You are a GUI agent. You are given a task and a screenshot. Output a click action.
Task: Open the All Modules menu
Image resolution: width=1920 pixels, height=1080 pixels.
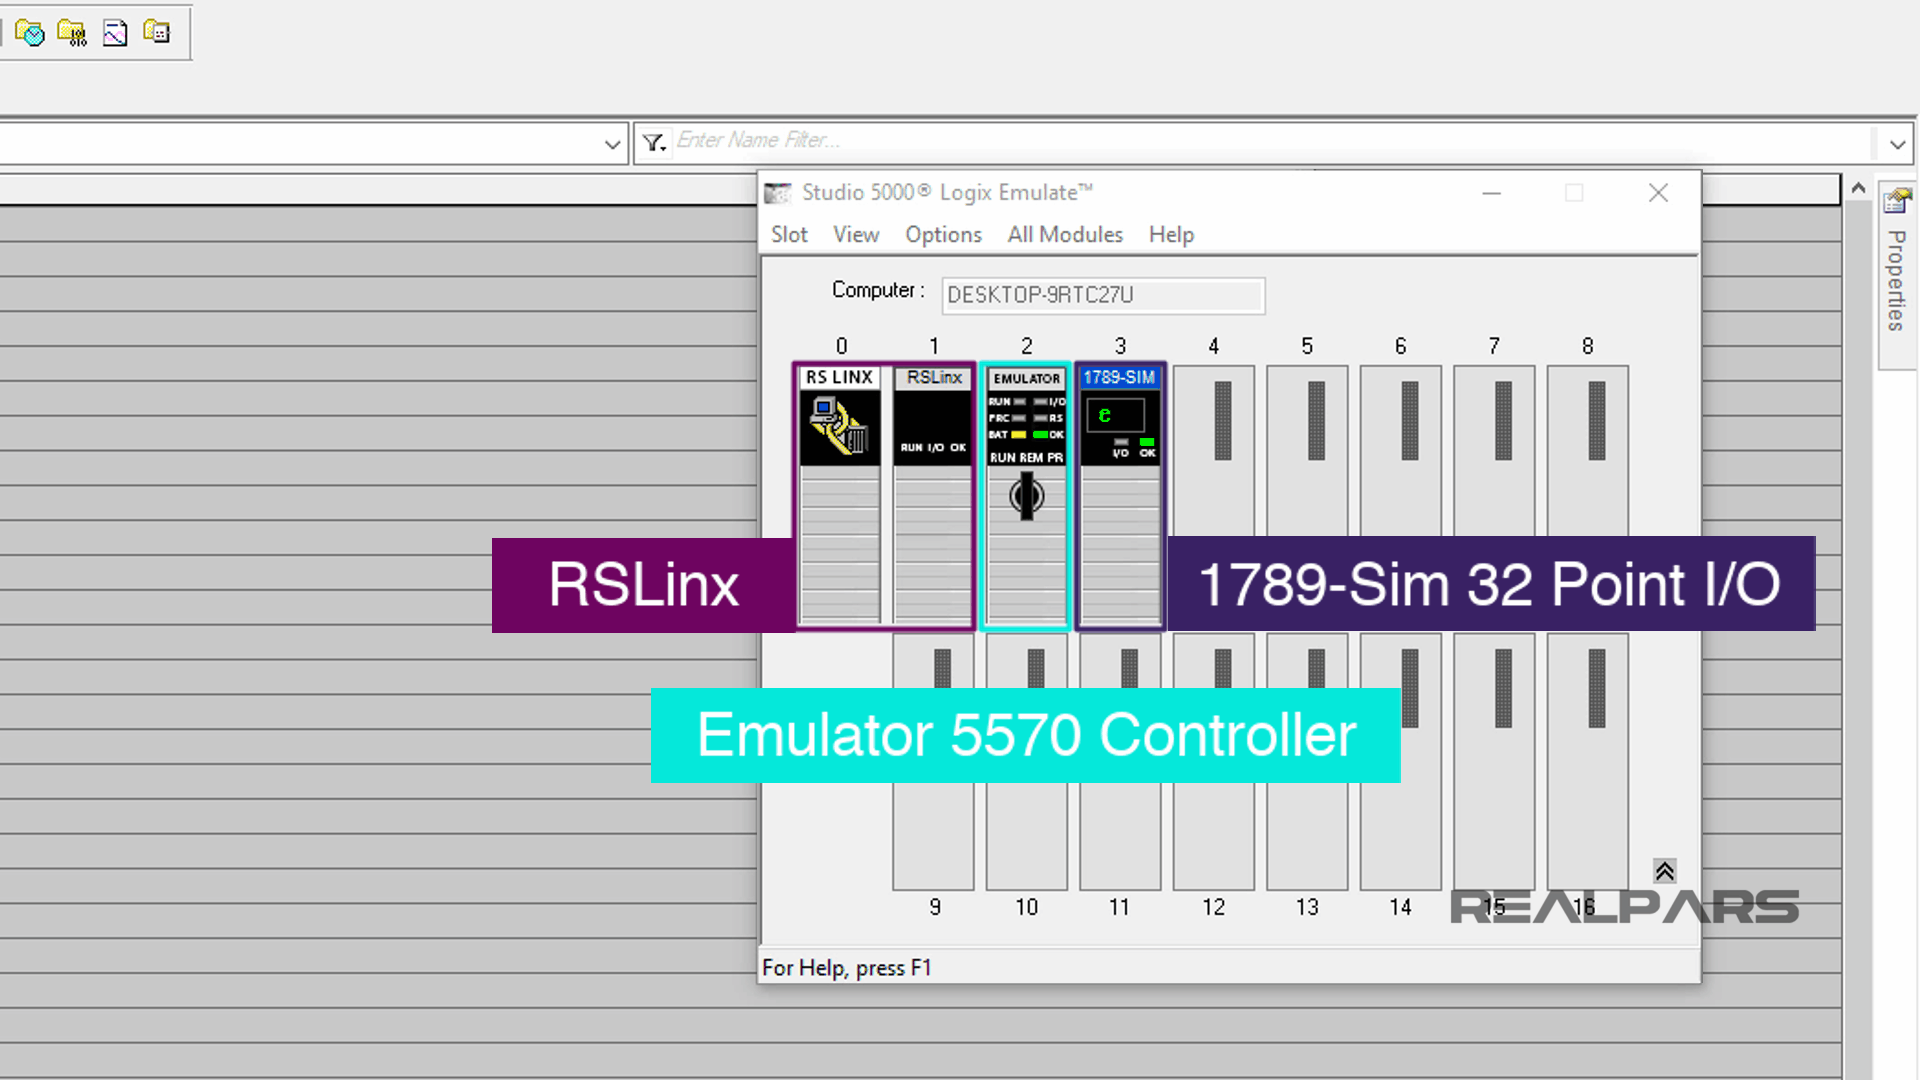point(1064,234)
